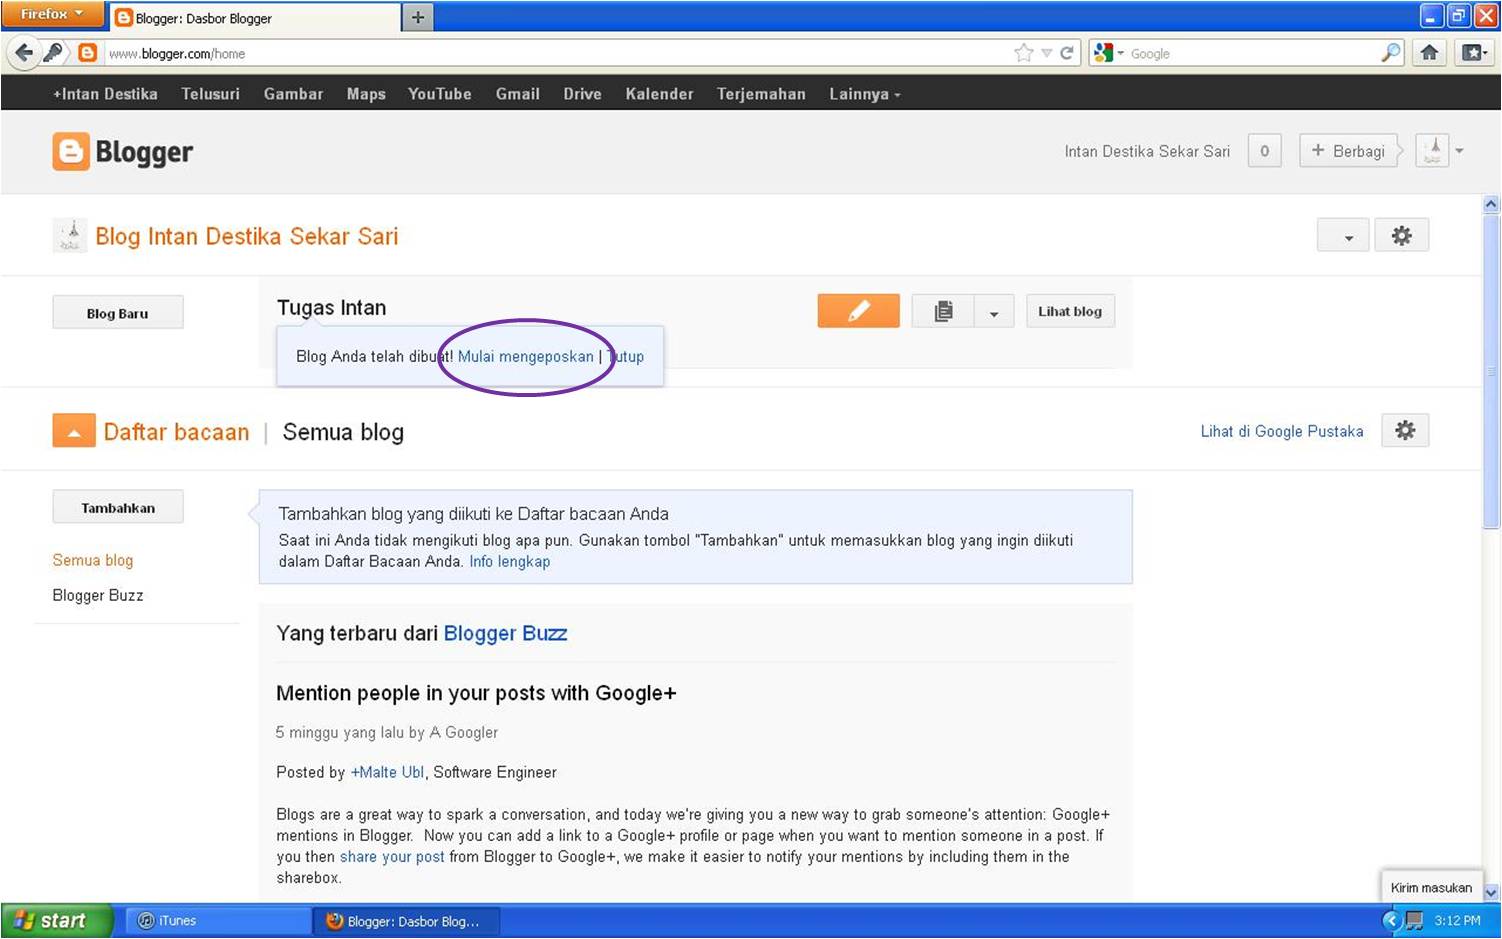Click the Google search field in toolbar
1502x939 pixels.
[1252, 53]
